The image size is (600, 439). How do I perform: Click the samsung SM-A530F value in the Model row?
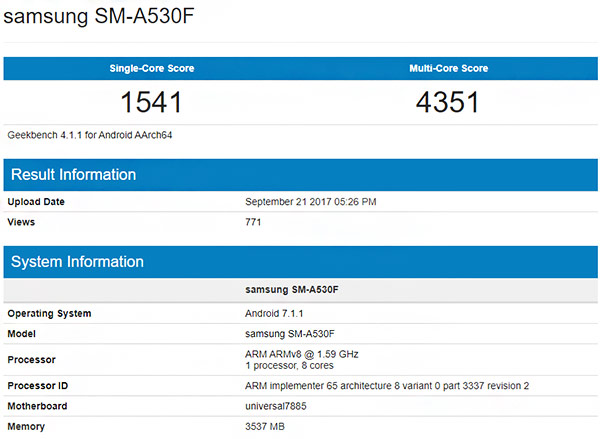290,334
